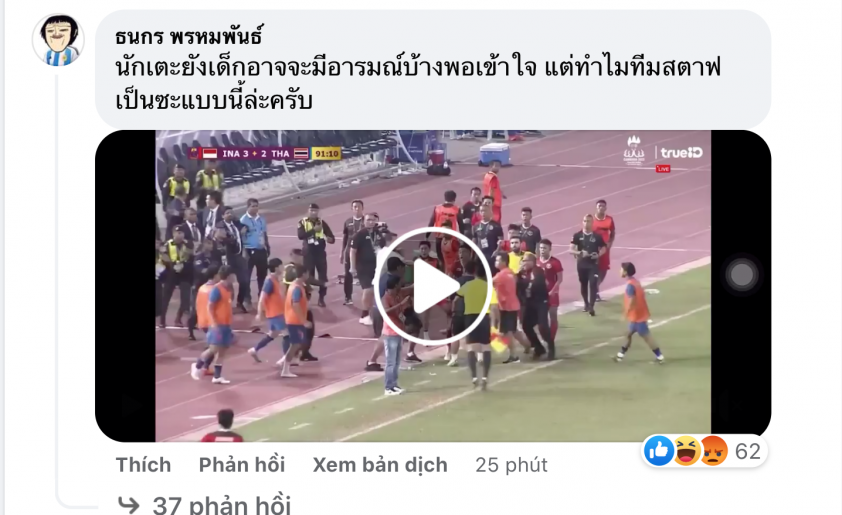Expand the 37 phản hồi replies
The width and height of the screenshot is (842, 515).
[x=222, y=505]
